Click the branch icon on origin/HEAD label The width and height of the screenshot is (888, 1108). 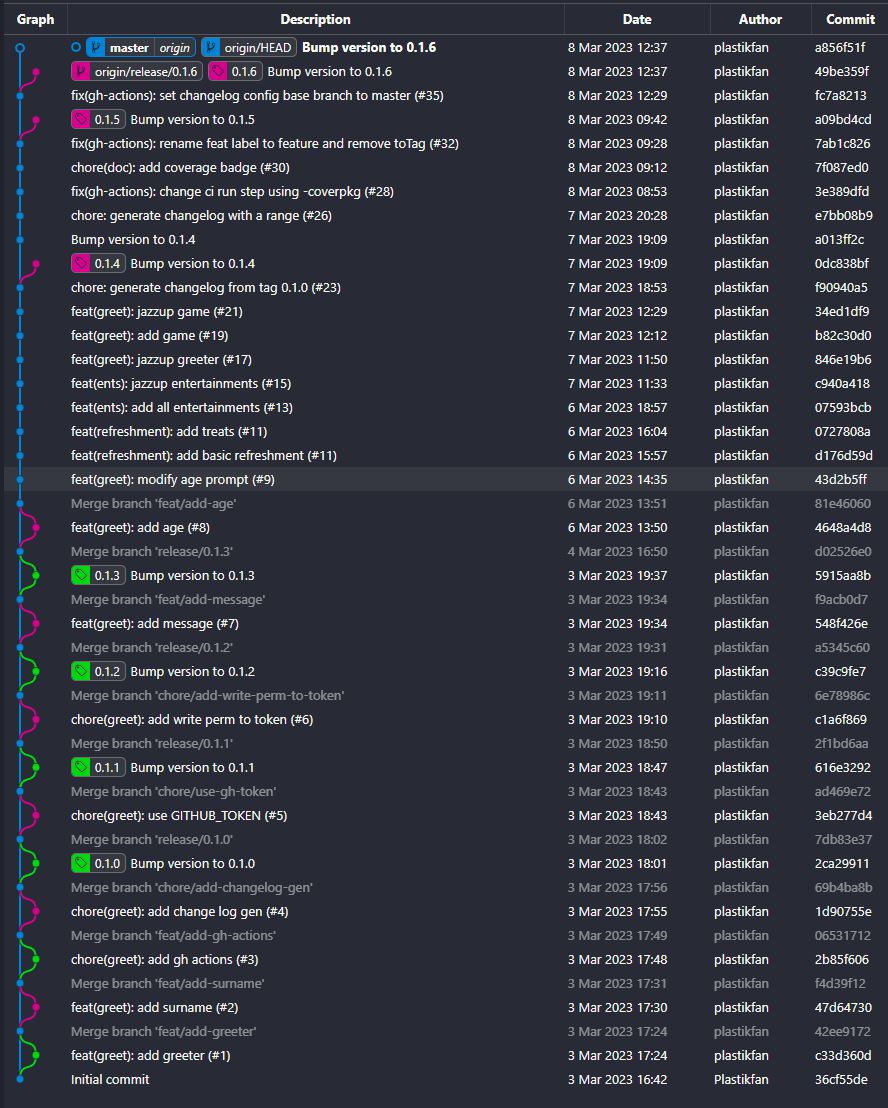click(209, 47)
